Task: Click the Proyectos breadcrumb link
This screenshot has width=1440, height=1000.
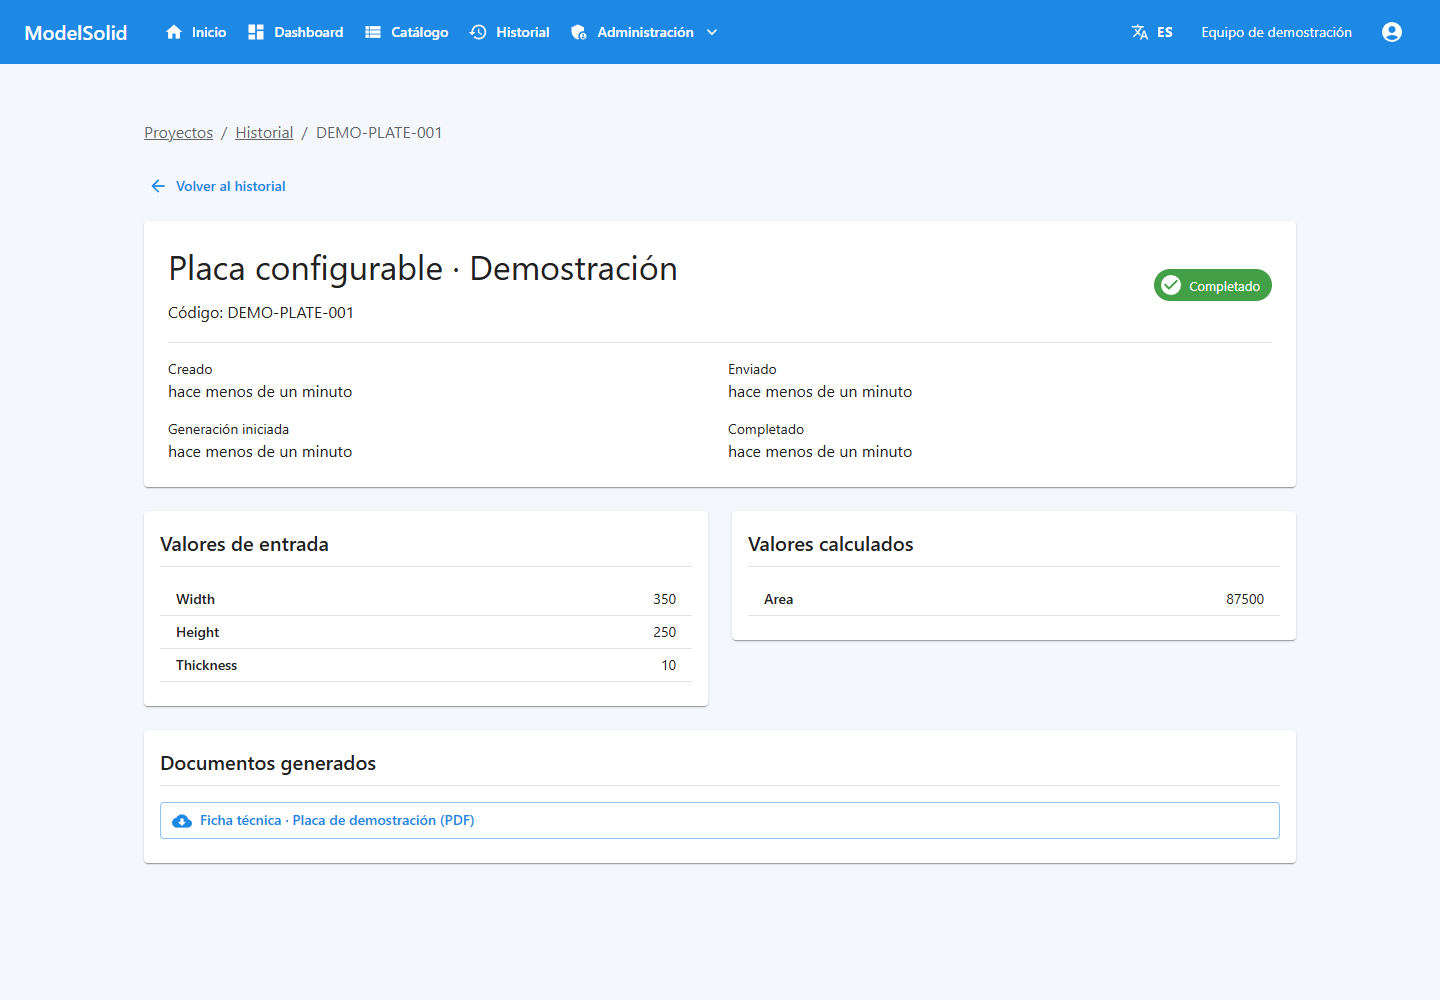Action: (x=178, y=133)
